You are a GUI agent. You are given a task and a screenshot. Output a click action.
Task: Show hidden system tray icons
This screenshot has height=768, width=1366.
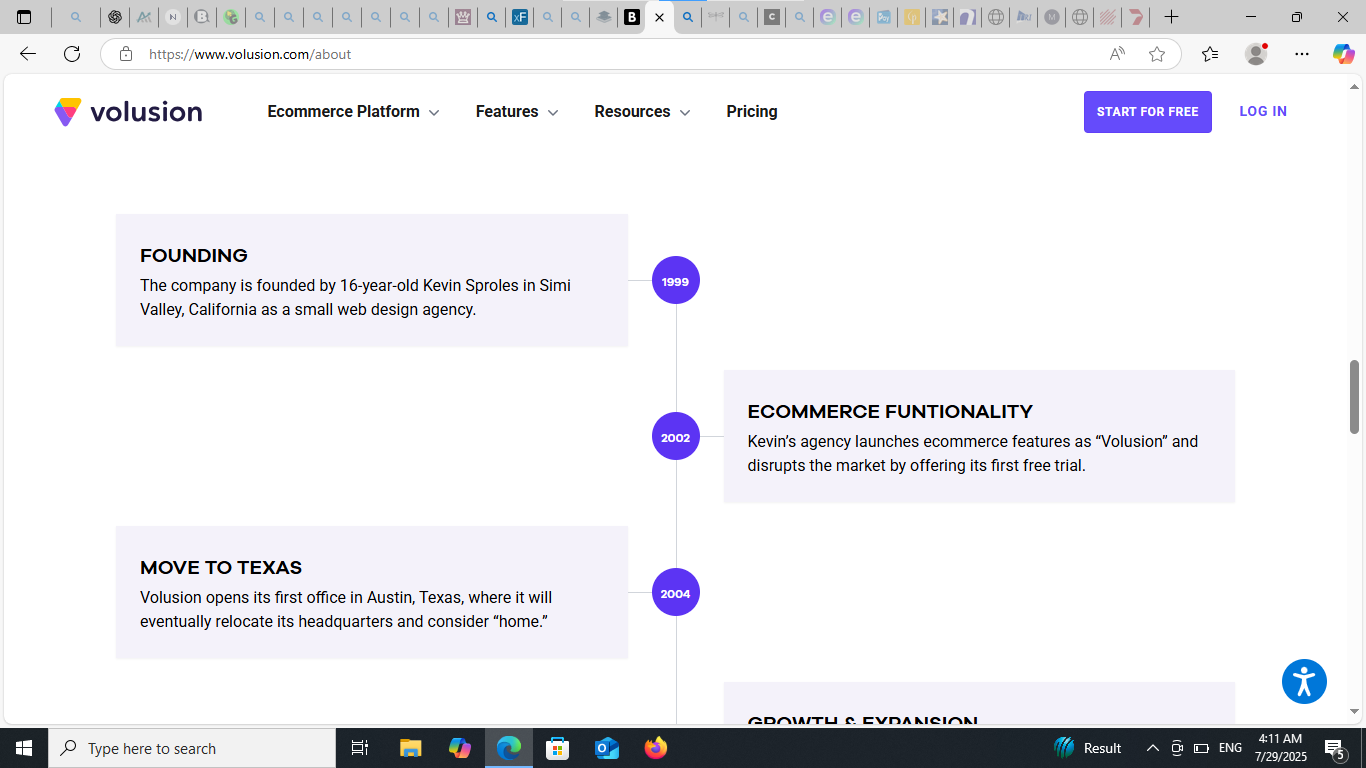click(x=1152, y=748)
